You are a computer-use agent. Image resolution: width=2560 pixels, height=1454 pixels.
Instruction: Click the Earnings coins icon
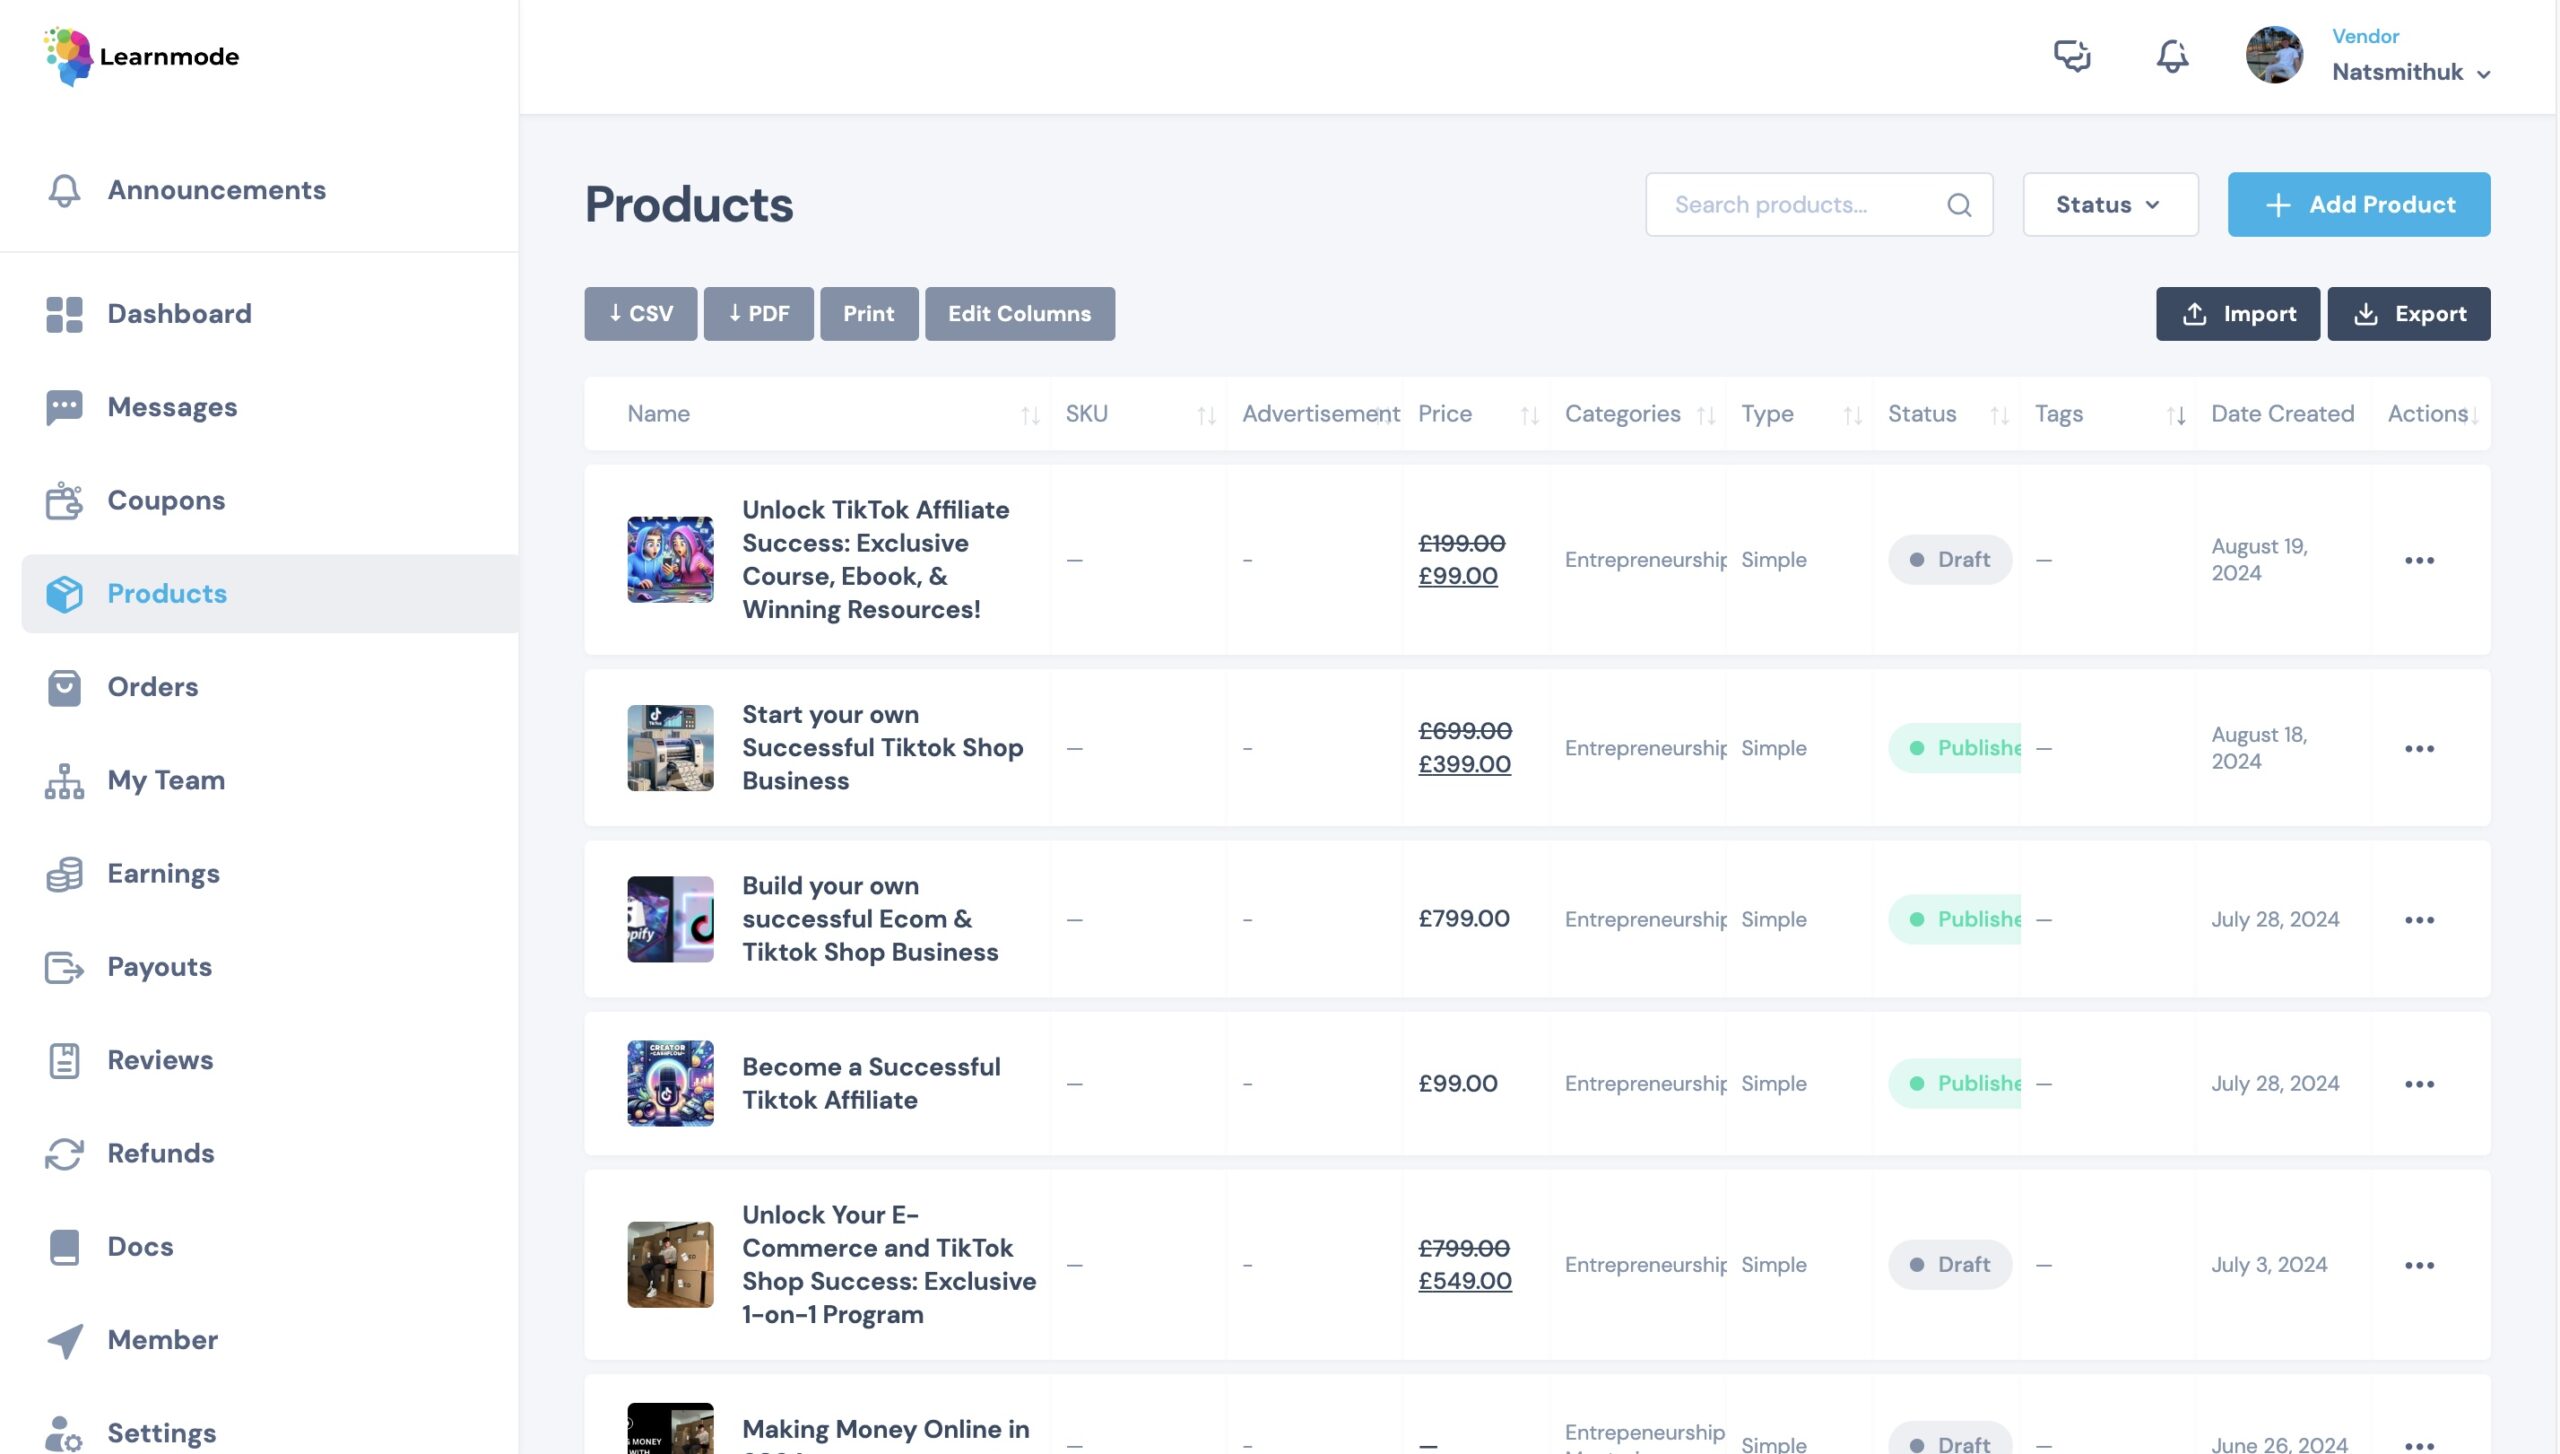(64, 874)
